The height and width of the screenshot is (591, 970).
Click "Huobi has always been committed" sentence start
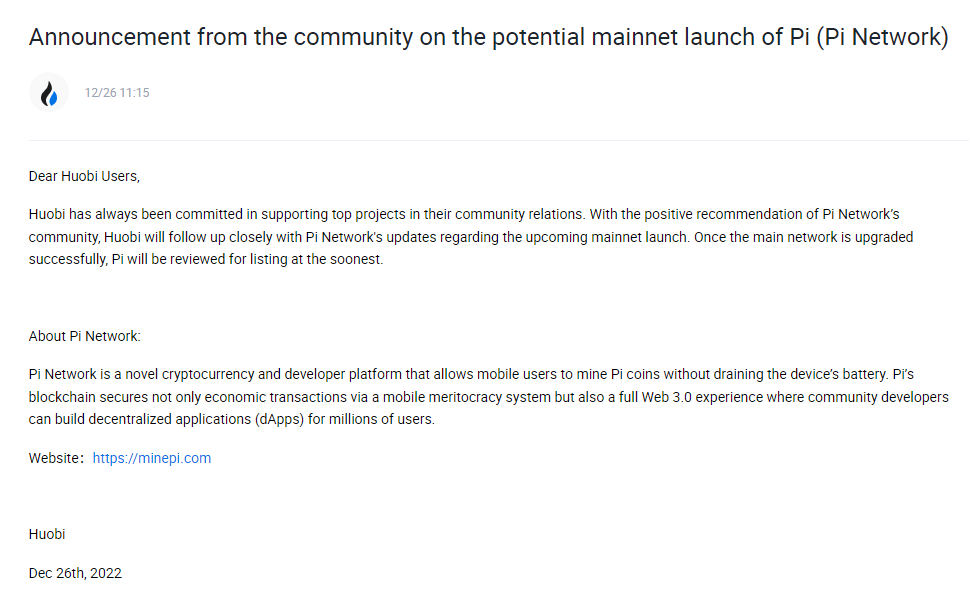(x=130, y=214)
